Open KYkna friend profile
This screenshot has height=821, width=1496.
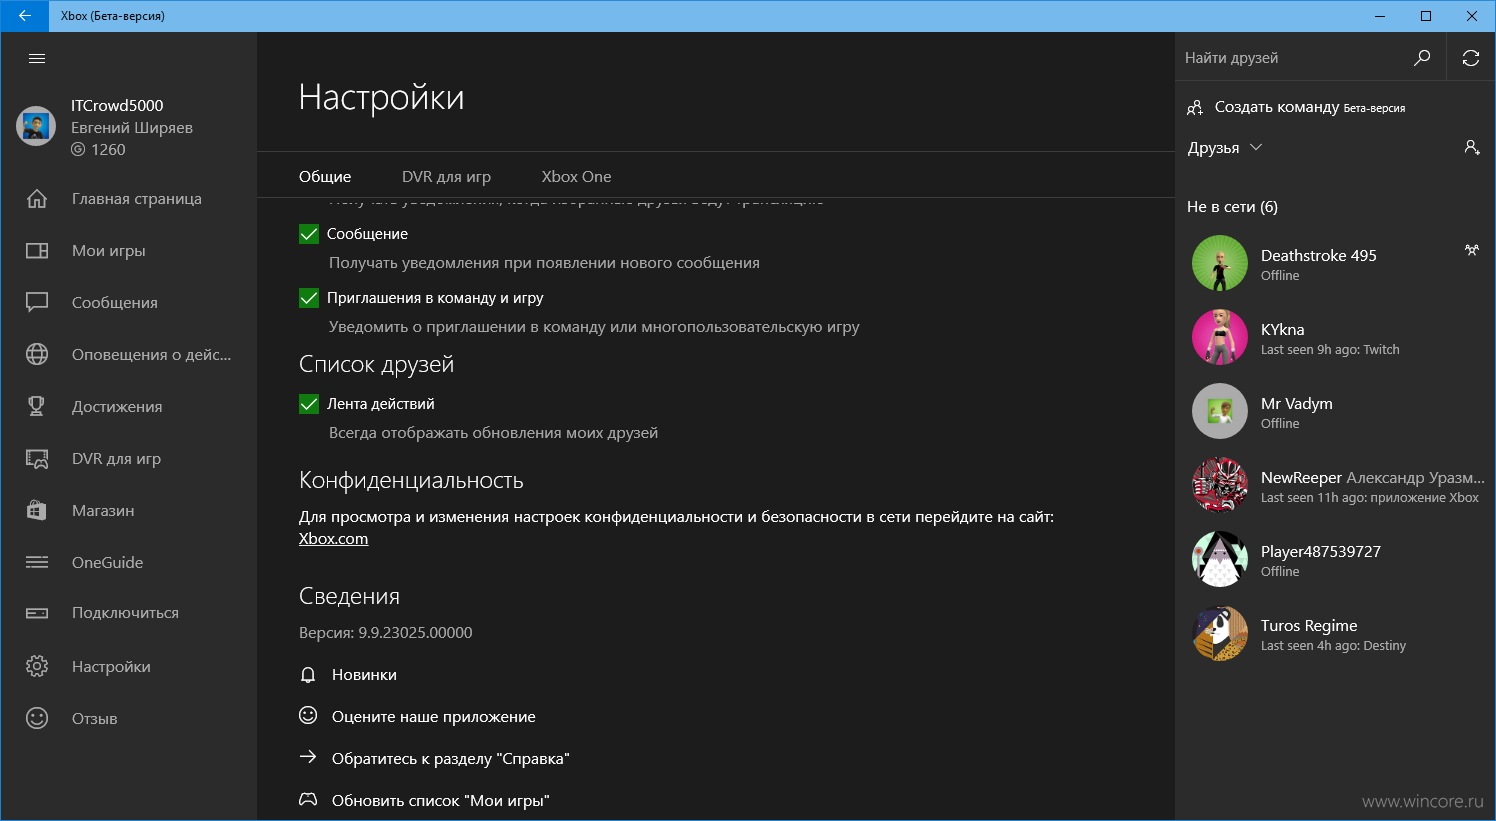coord(1336,338)
